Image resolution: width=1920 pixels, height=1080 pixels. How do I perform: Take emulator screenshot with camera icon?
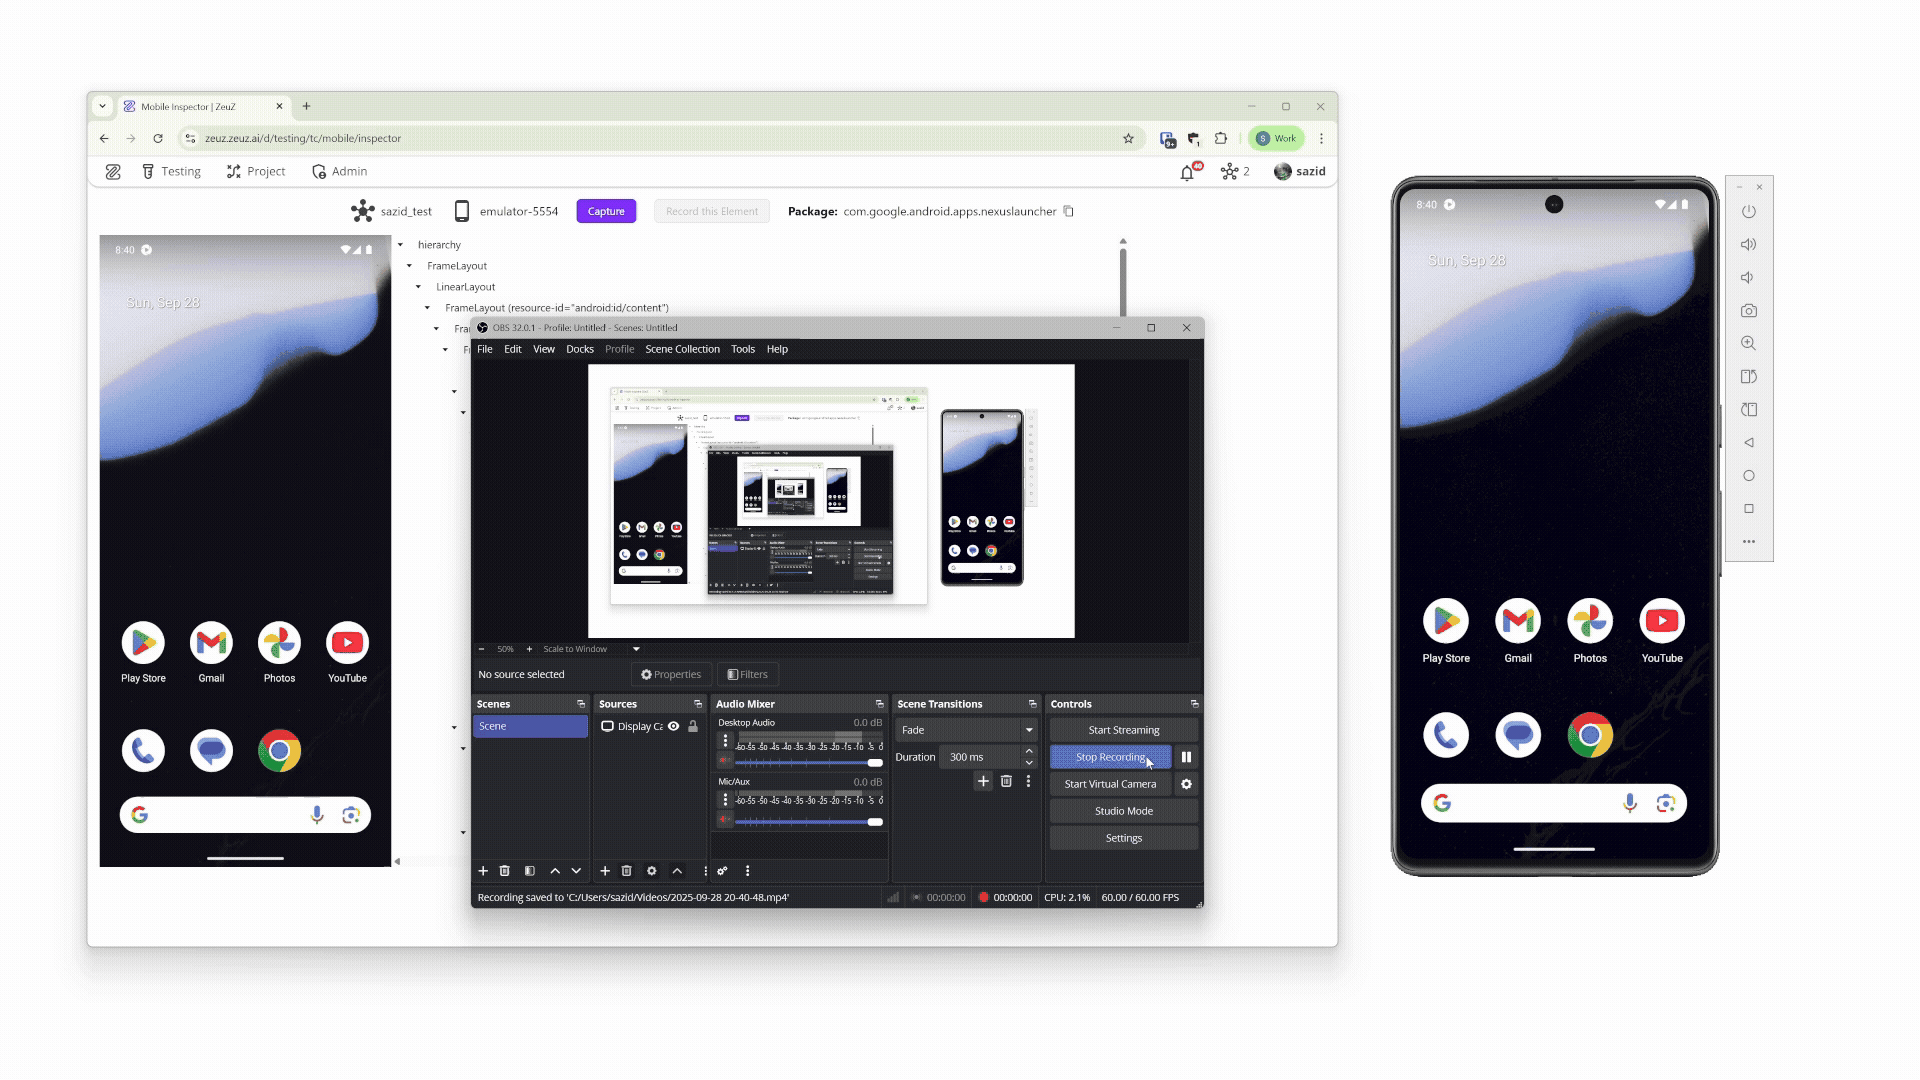tap(1748, 311)
